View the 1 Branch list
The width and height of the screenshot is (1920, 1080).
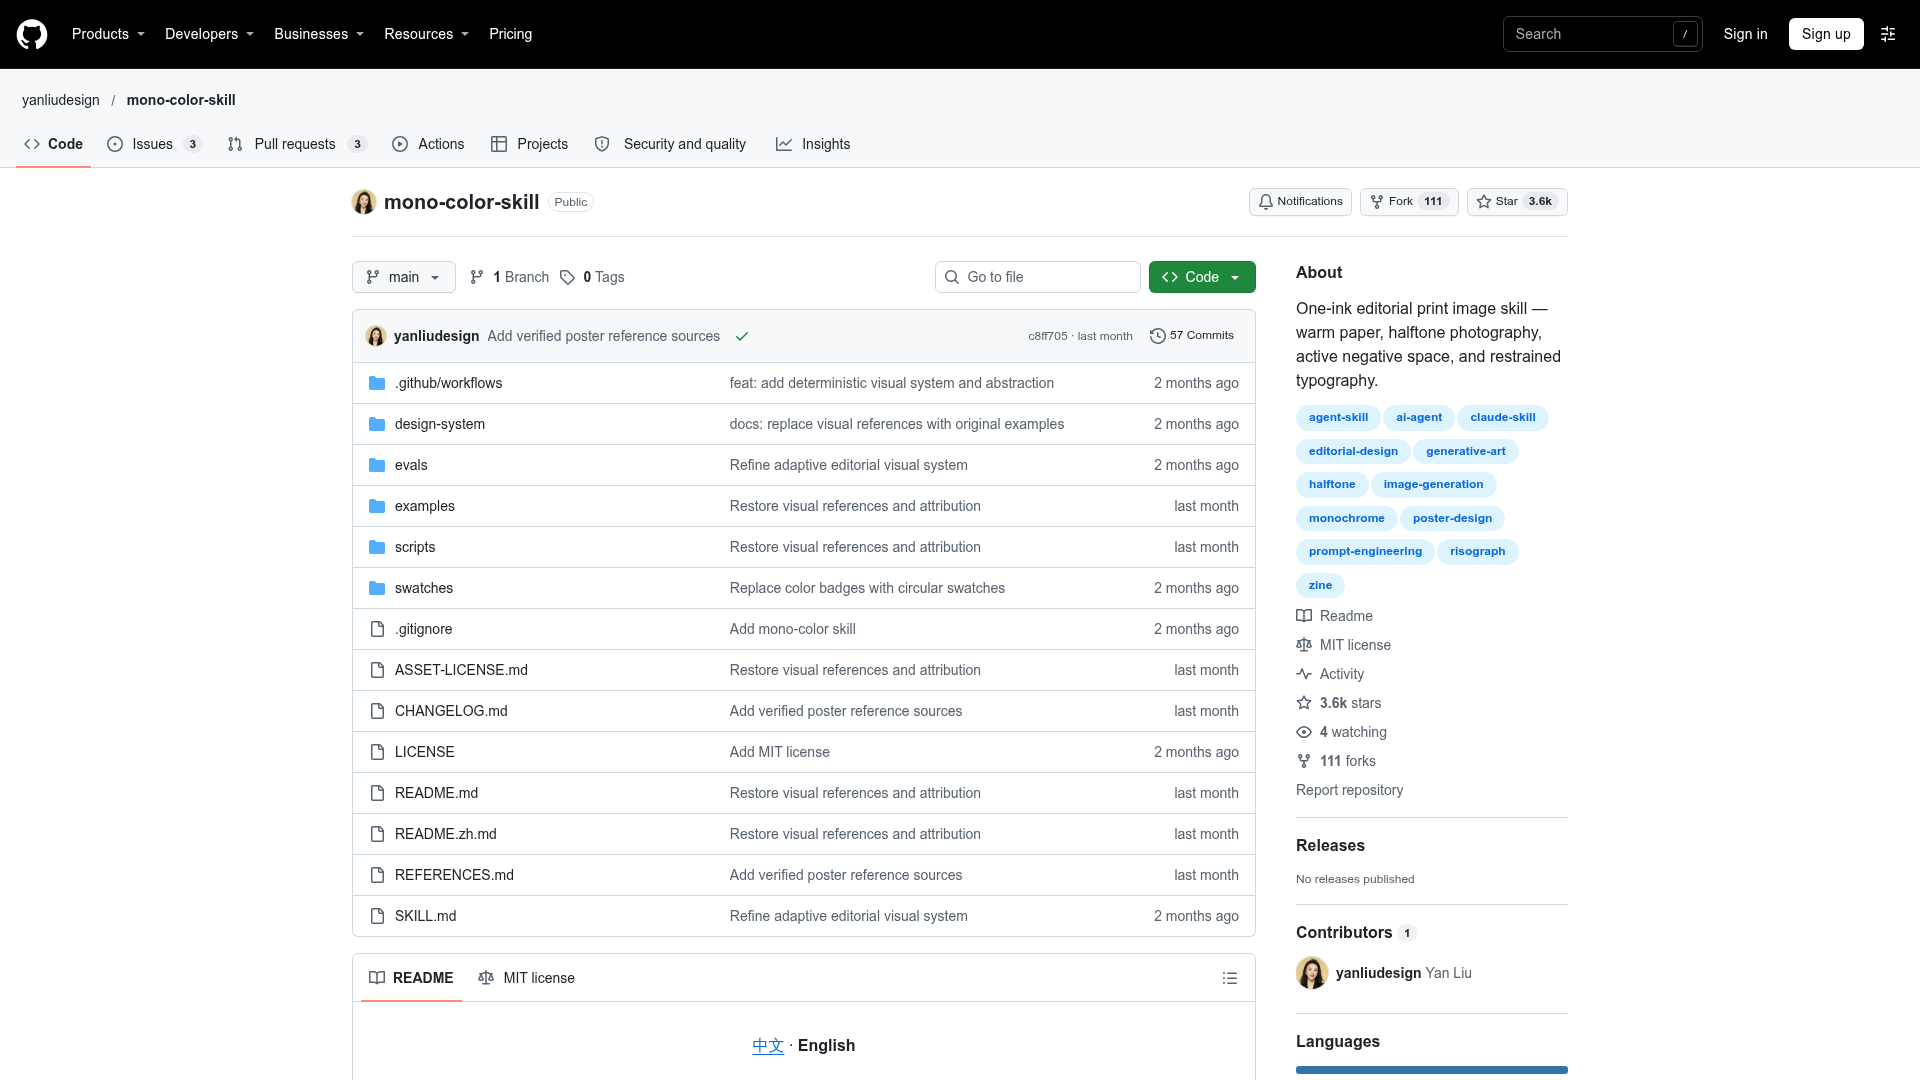click(509, 277)
